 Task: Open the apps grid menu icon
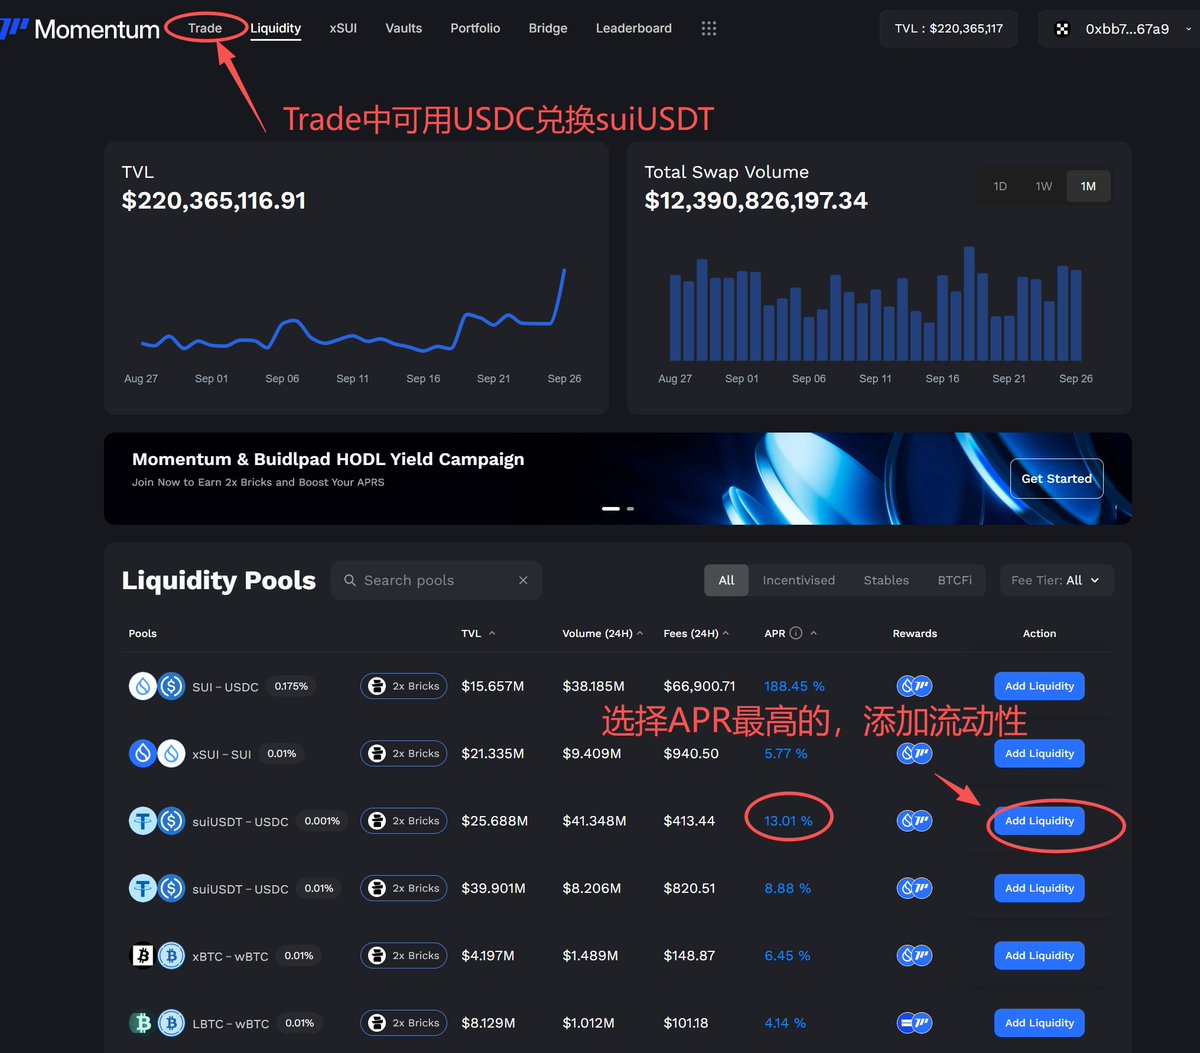(709, 28)
